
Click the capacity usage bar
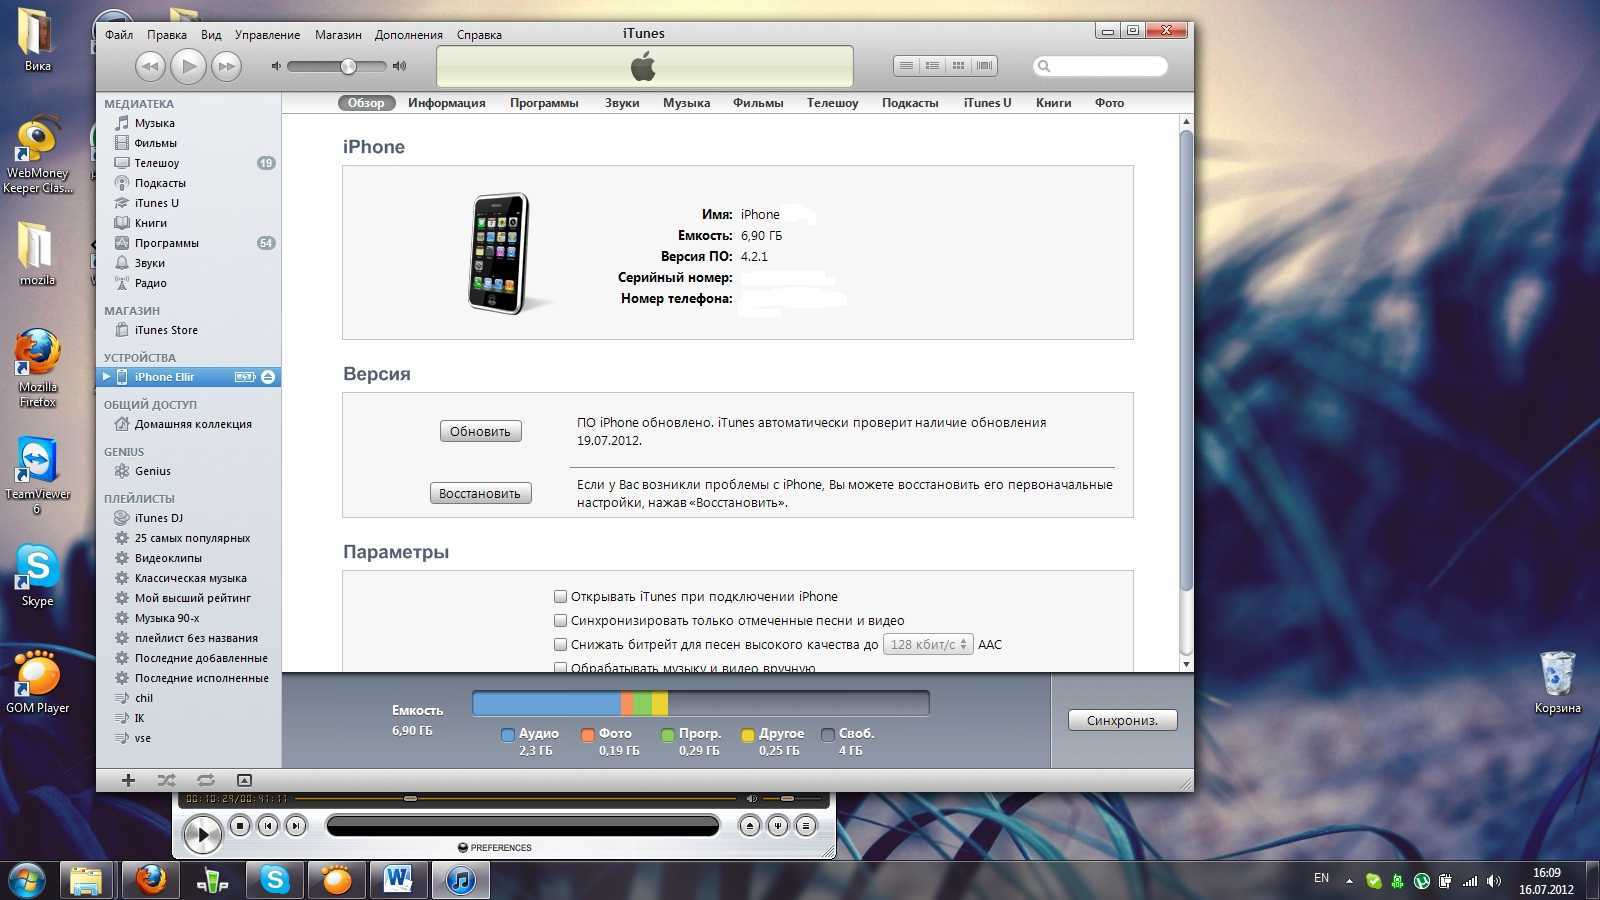[x=700, y=703]
